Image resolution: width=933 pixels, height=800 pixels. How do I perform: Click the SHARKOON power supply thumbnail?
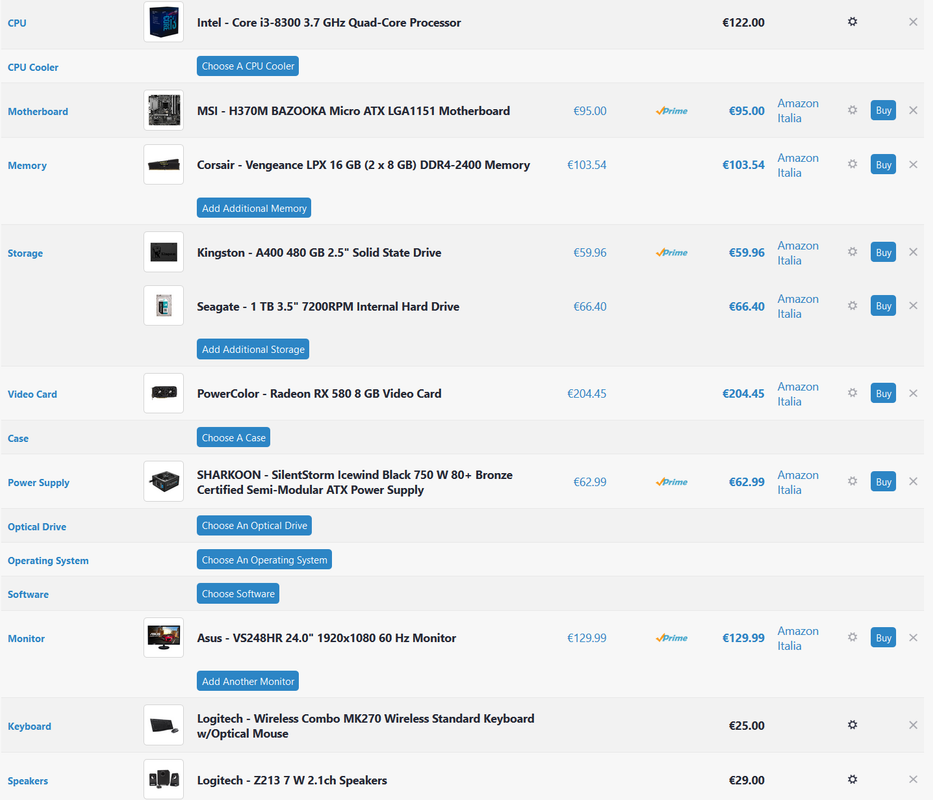[164, 481]
